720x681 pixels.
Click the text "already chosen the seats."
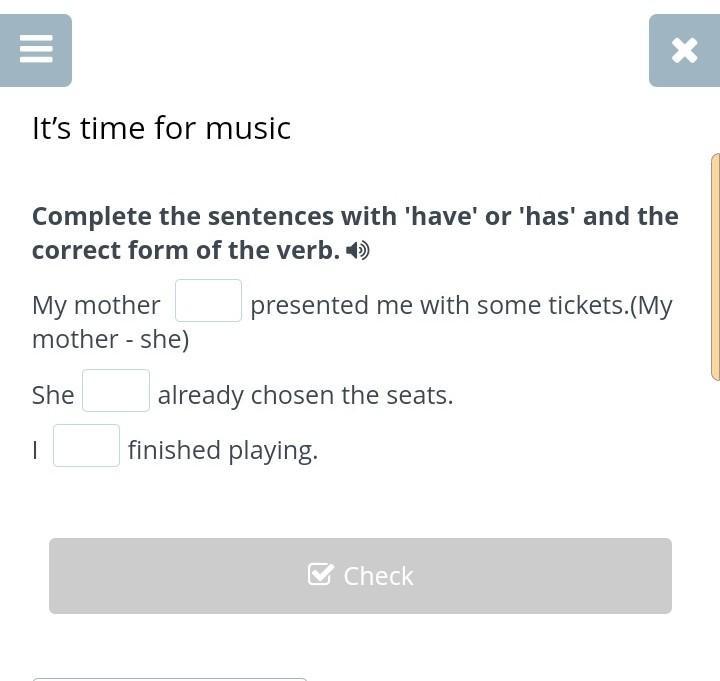pos(305,395)
